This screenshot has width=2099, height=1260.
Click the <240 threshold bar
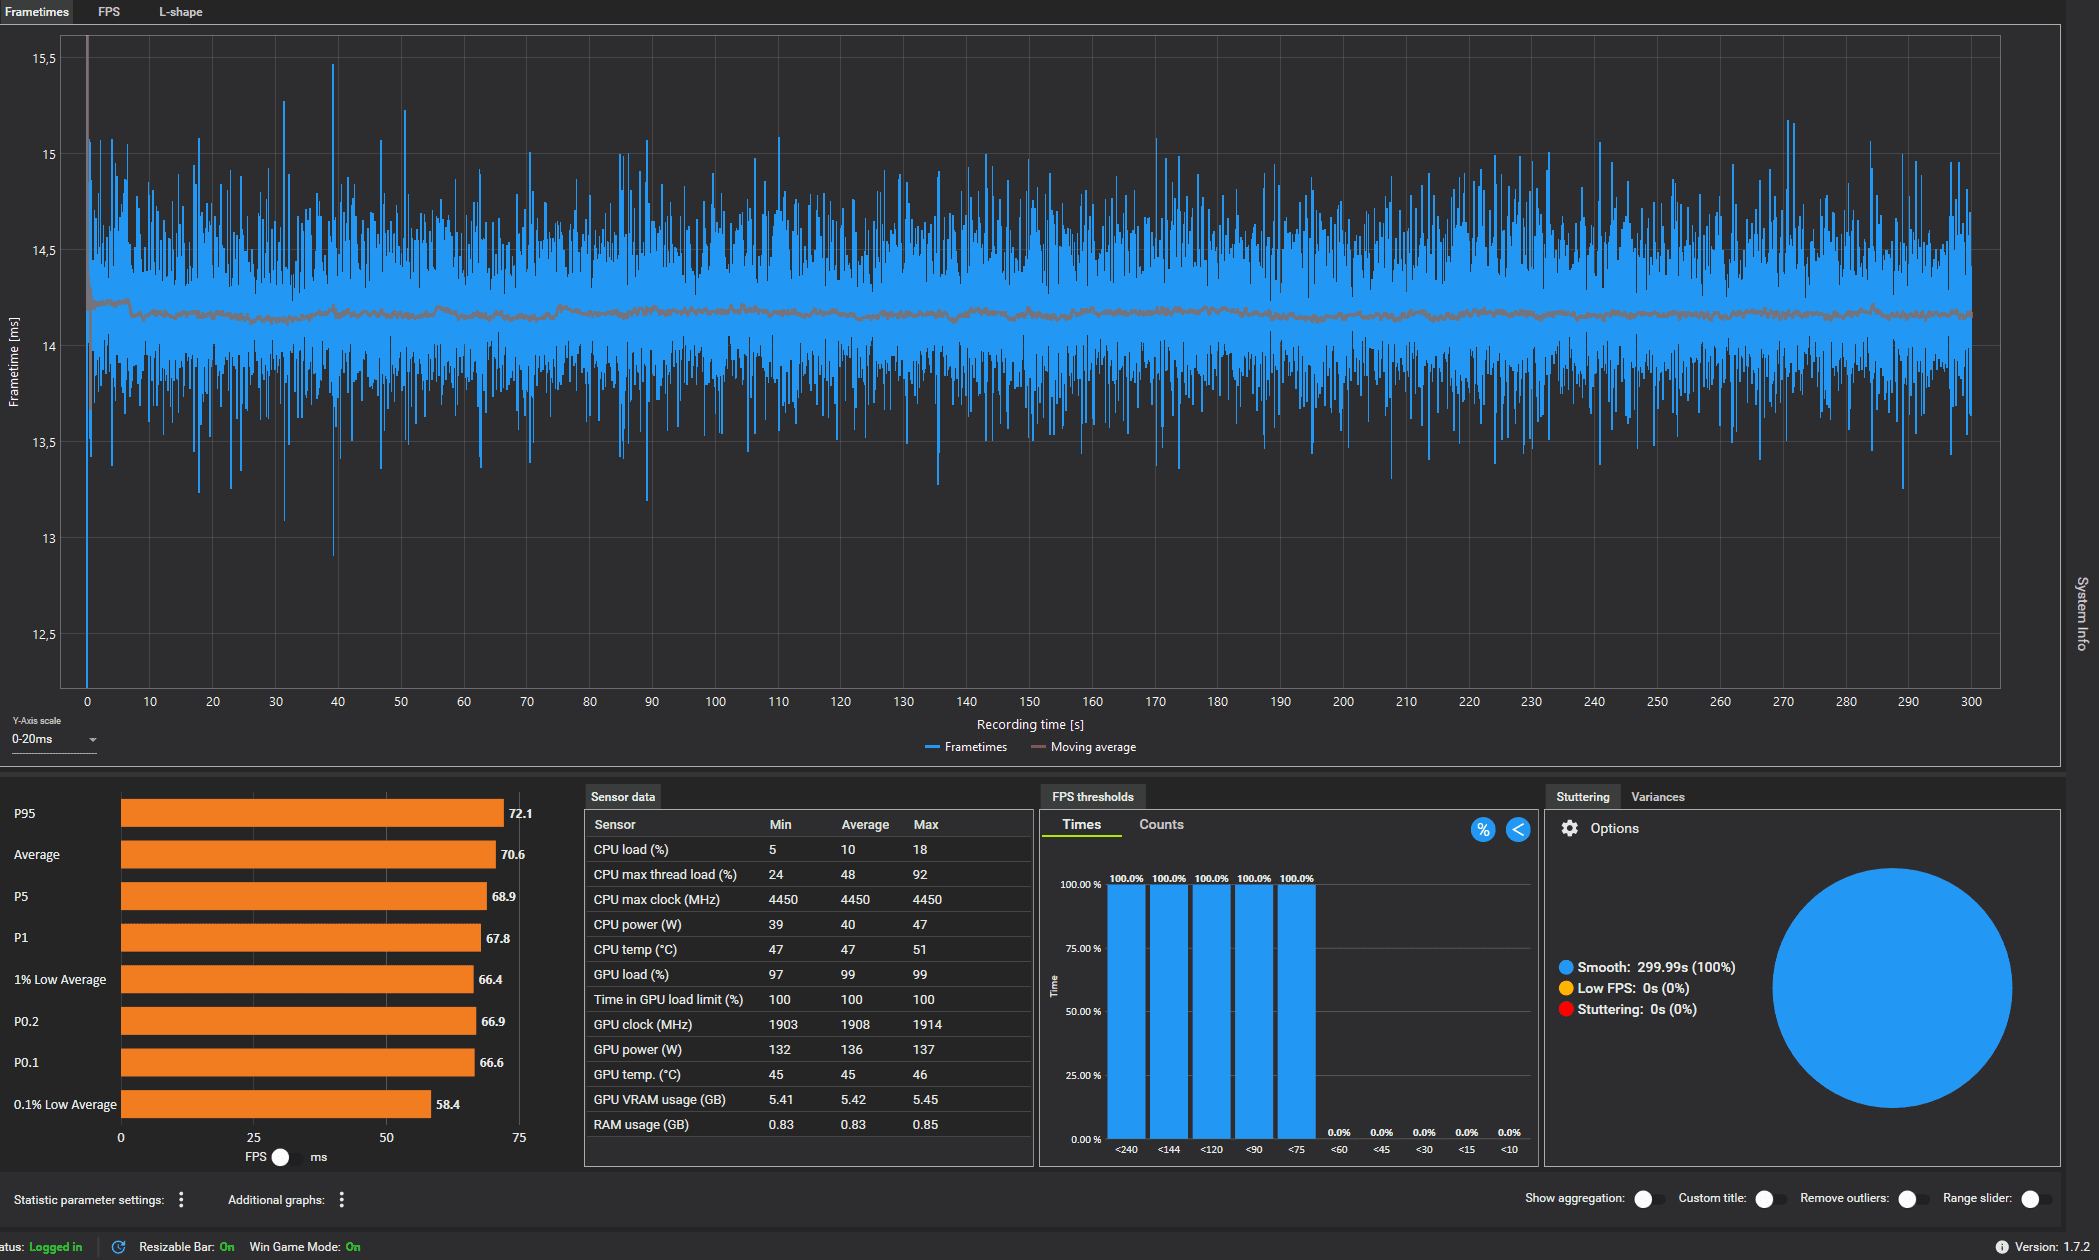[x=1126, y=1012]
